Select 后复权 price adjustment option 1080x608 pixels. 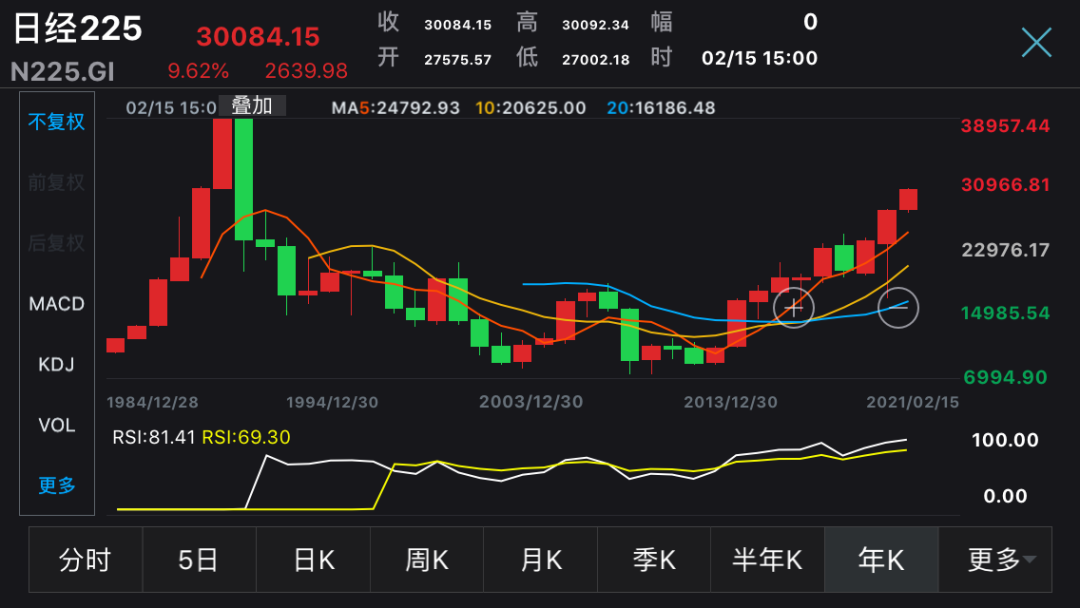point(56,243)
